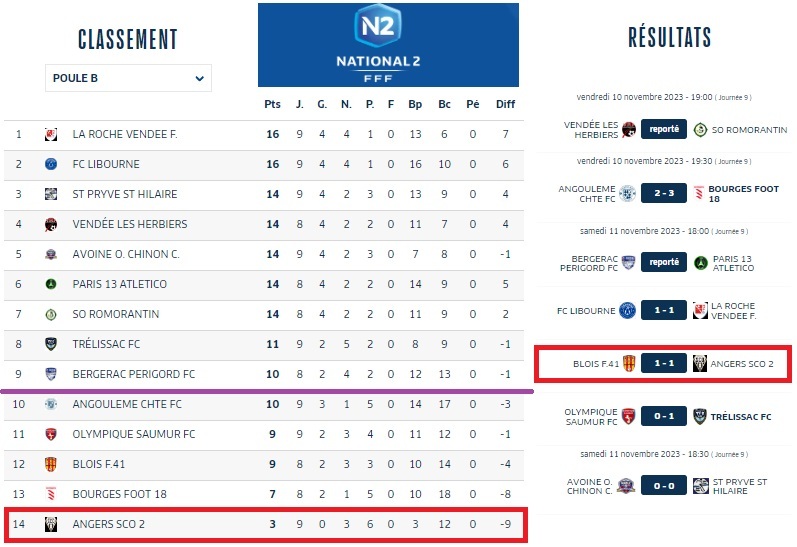
Task: Click the Diff column header
Action: click(x=505, y=104)
